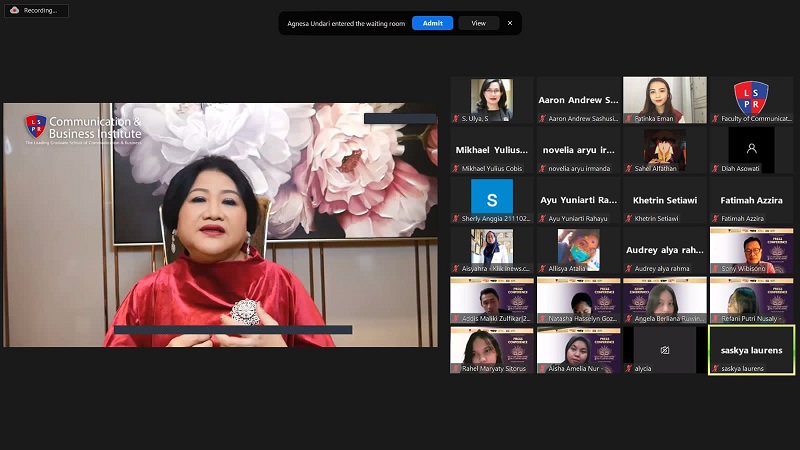The height and width of the screenshot is (450, 800).
Task: Select Sahel Alfathan's video thumbnail
Action: [664, 147]
